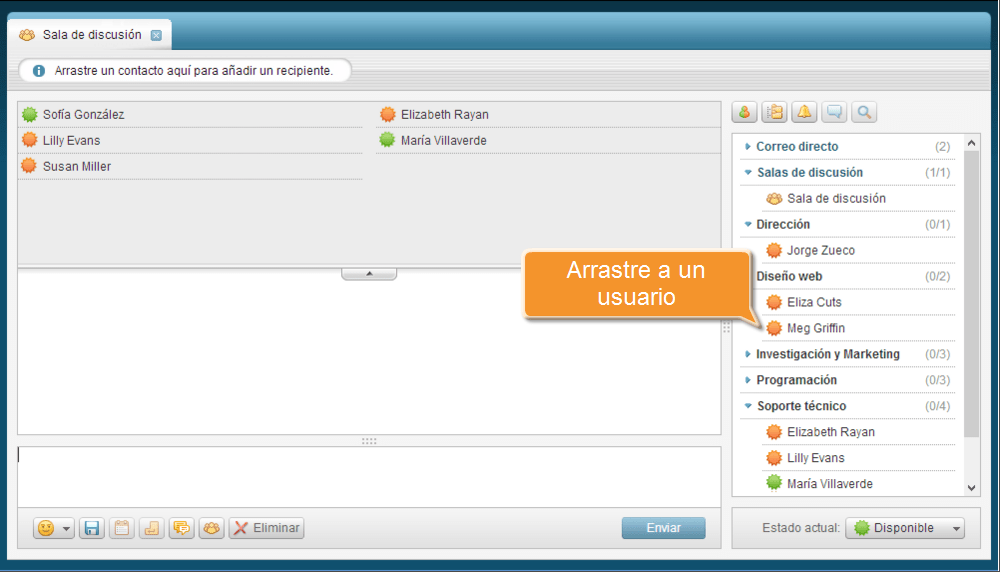This screenshot has height=572, width=1000.
Task: Click the contact list scroll down arrow
Action: pyautogui.click(x=971, y=488)
